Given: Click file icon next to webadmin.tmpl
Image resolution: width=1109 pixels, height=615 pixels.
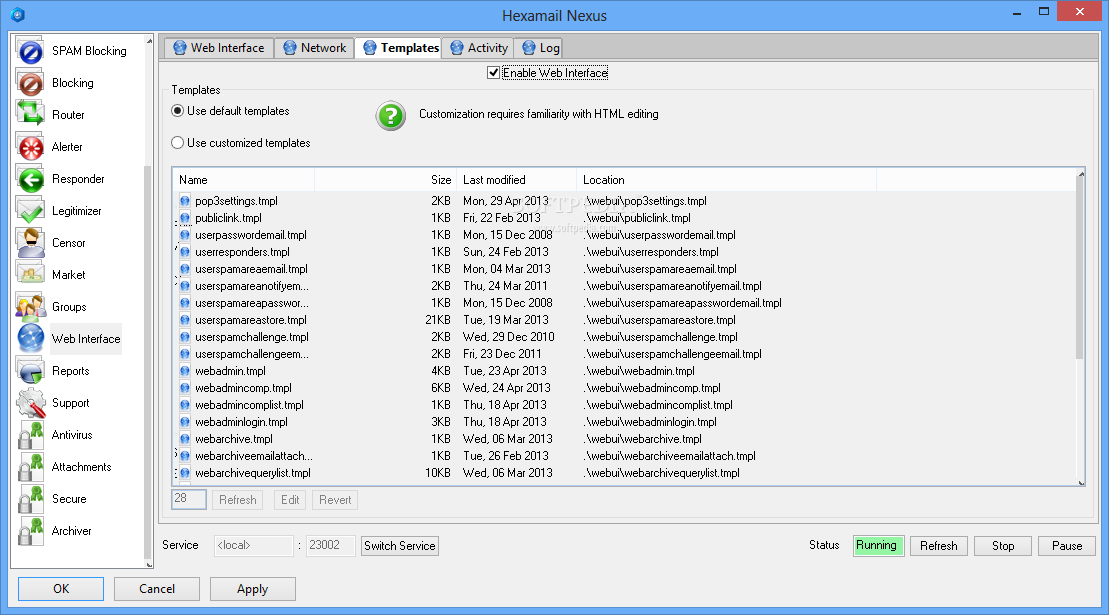Looking at the screenshot, I should (185, 370).
